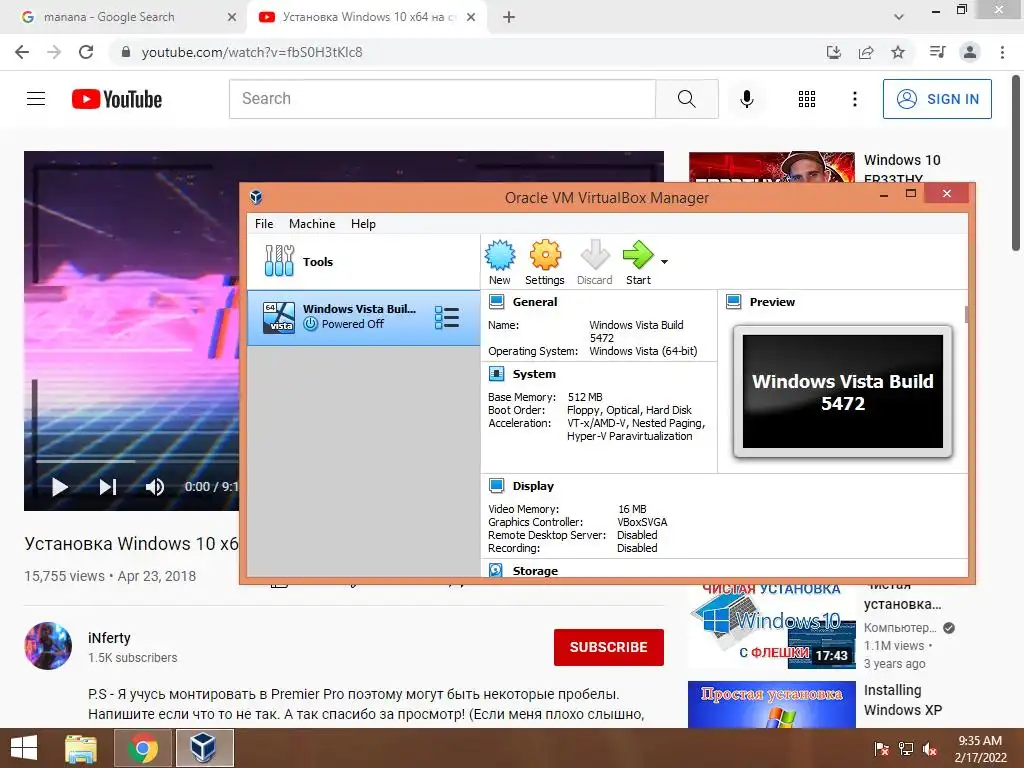1024x768 pixels.
Task: Click the VirtualBox taskbar icon
Action: pos(204,748)
